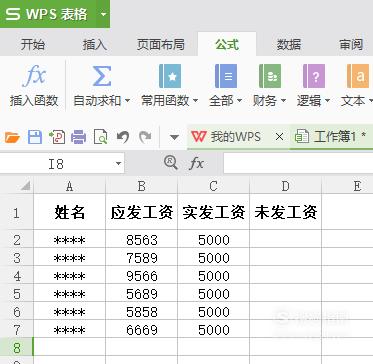Screen dimensions: 373x364
Task: Click the open folder icon
Action: 12,137
